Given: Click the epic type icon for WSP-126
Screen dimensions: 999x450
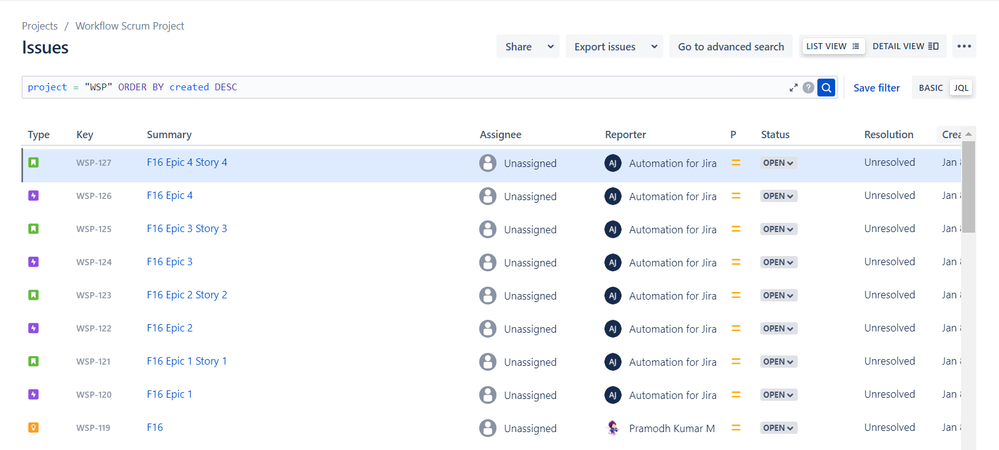Looking at the screenshot, I should (34, 196).
